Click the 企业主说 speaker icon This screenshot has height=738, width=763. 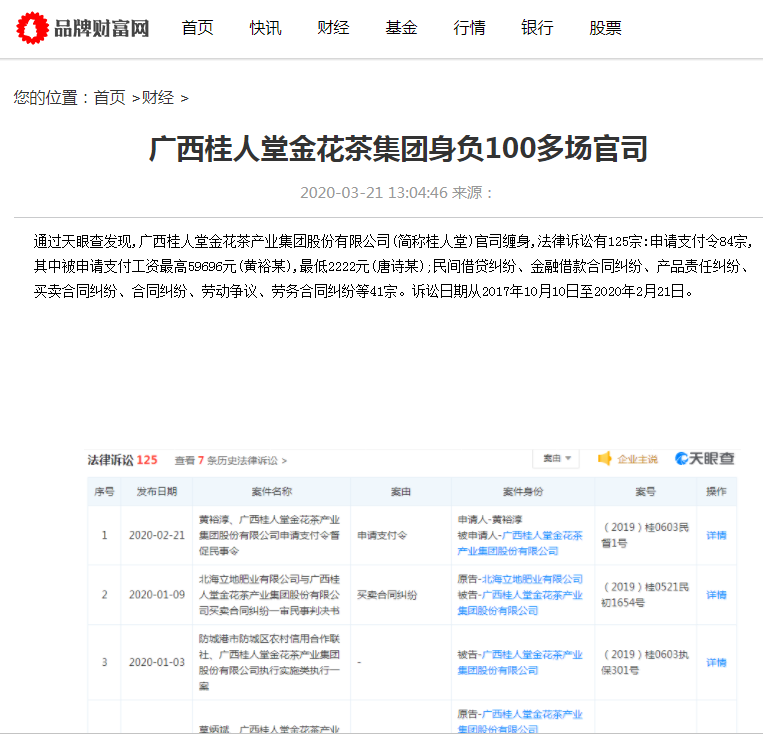pyautogui.click(x=605, y=458)
